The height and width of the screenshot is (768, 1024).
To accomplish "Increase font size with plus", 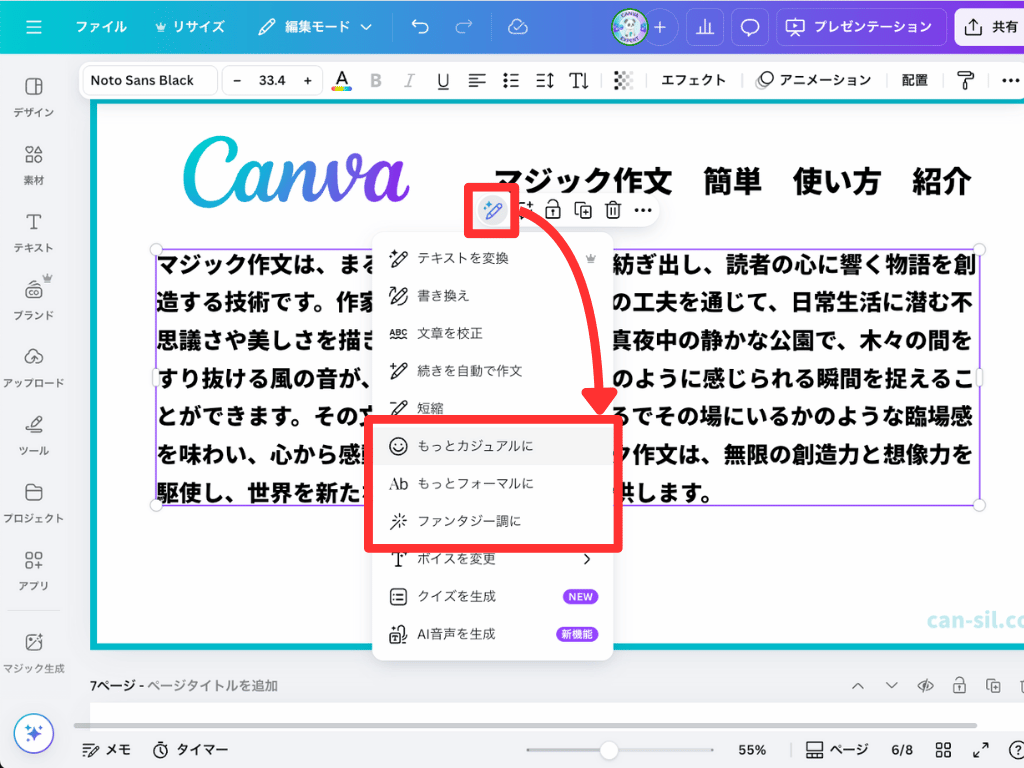I will (308, 80).
